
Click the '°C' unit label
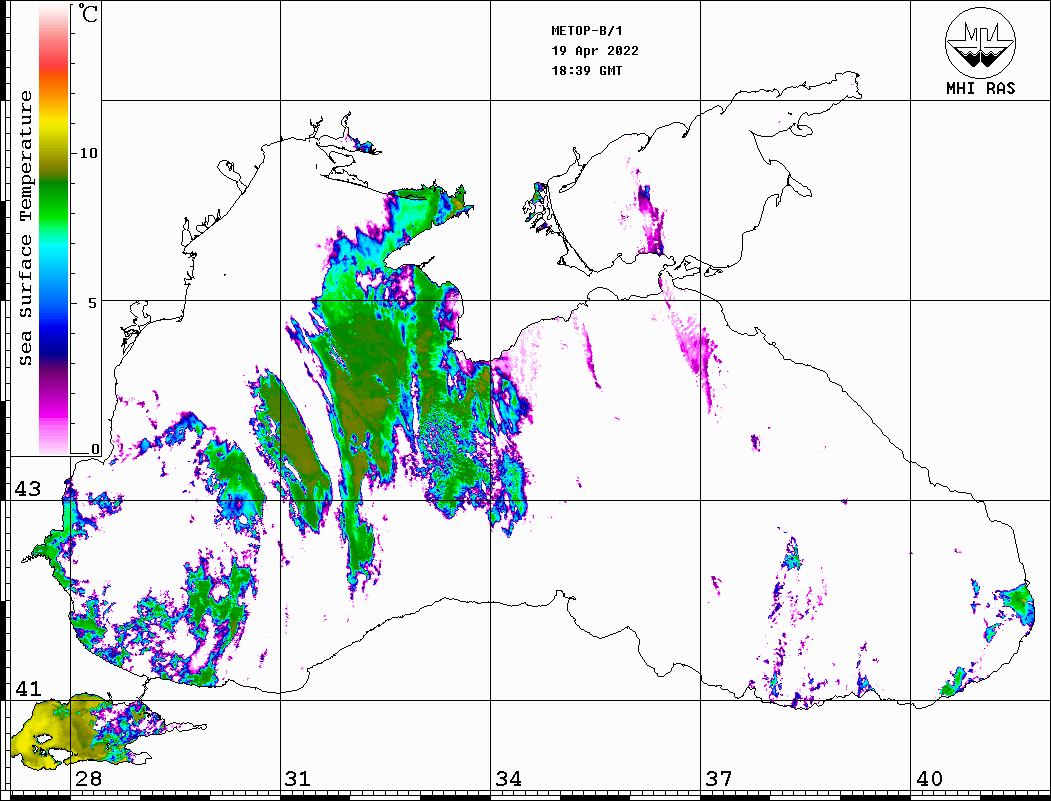coord(88,14)
